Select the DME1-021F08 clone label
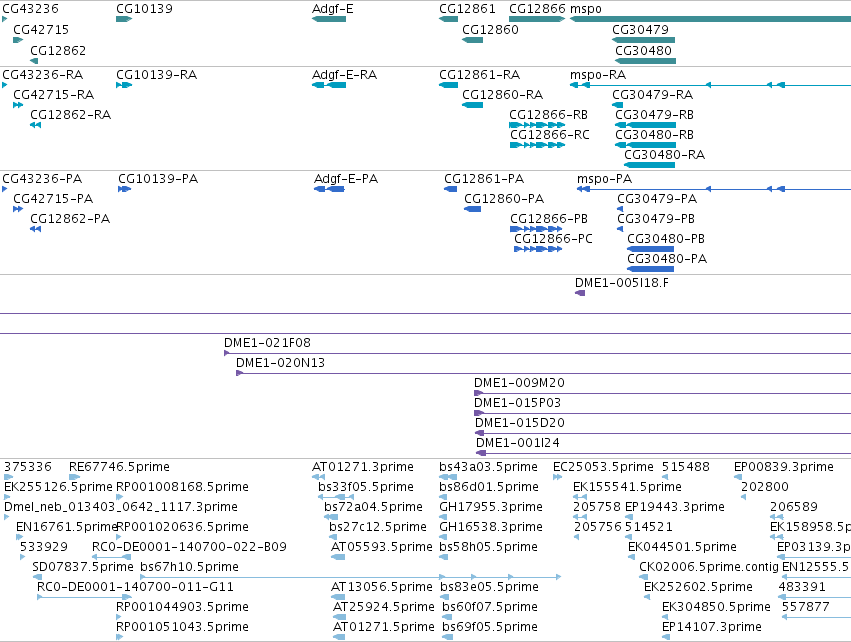 [268, 342]
